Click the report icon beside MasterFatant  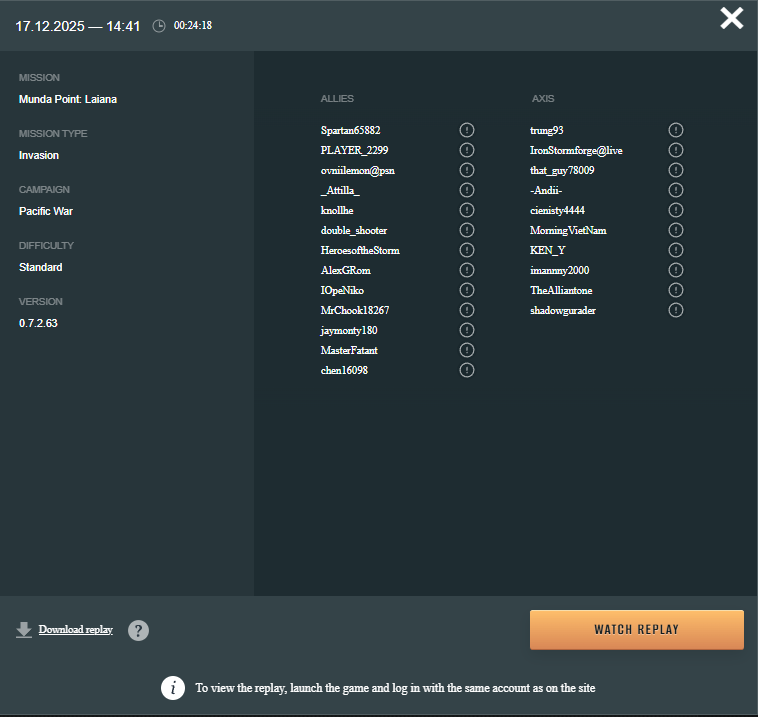pos(467,350)
